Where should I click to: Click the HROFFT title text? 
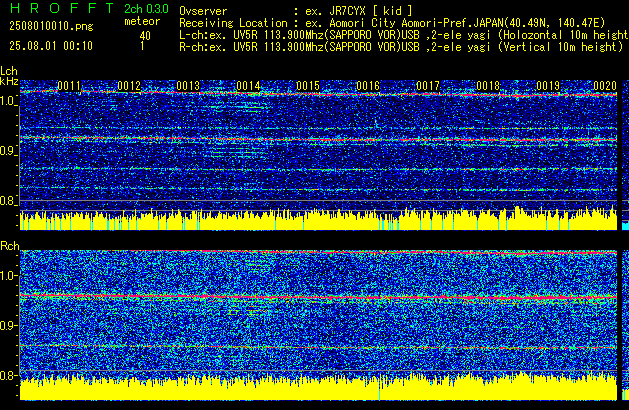[x=62, y=8]
